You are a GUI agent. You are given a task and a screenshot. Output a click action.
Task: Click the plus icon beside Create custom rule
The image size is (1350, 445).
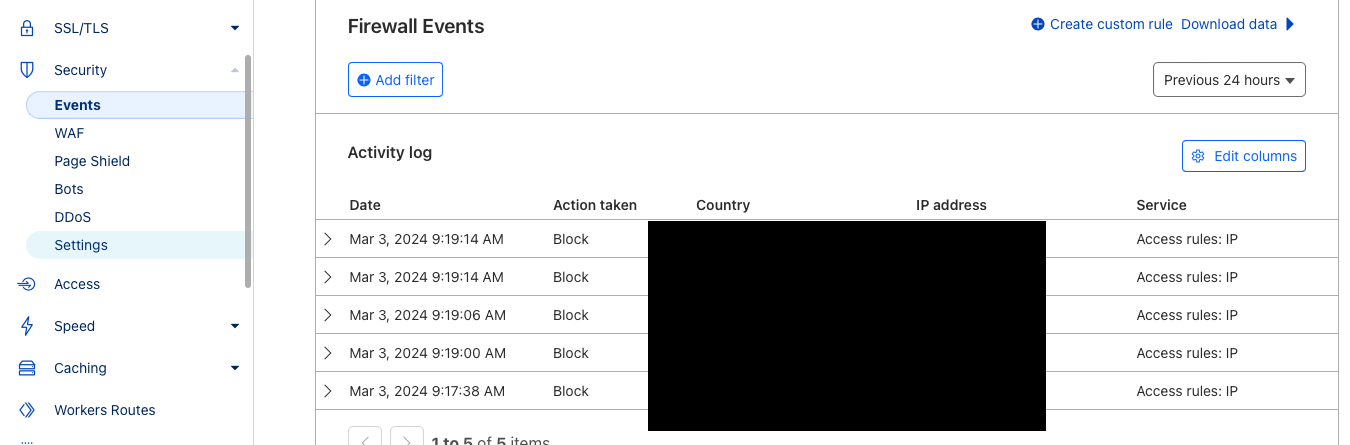1038,24
